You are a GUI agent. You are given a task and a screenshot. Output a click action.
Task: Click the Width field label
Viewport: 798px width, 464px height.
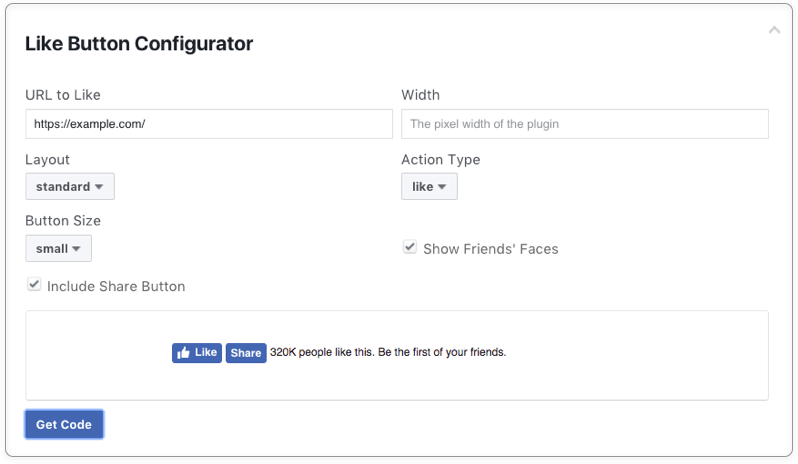(x=420, y=95)
